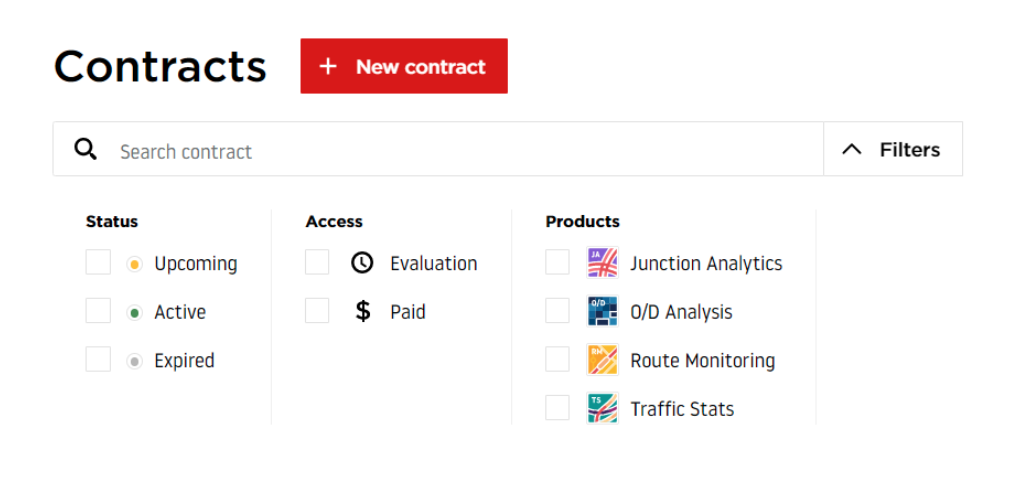Click the O/D Analysis product icon

pyautogui.click(x=602, y=311)
